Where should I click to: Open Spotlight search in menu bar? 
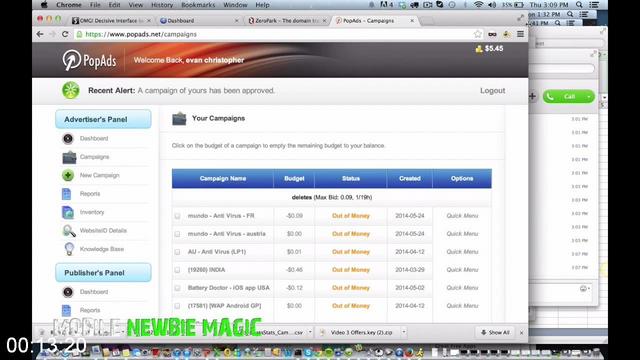pos(579,5)
